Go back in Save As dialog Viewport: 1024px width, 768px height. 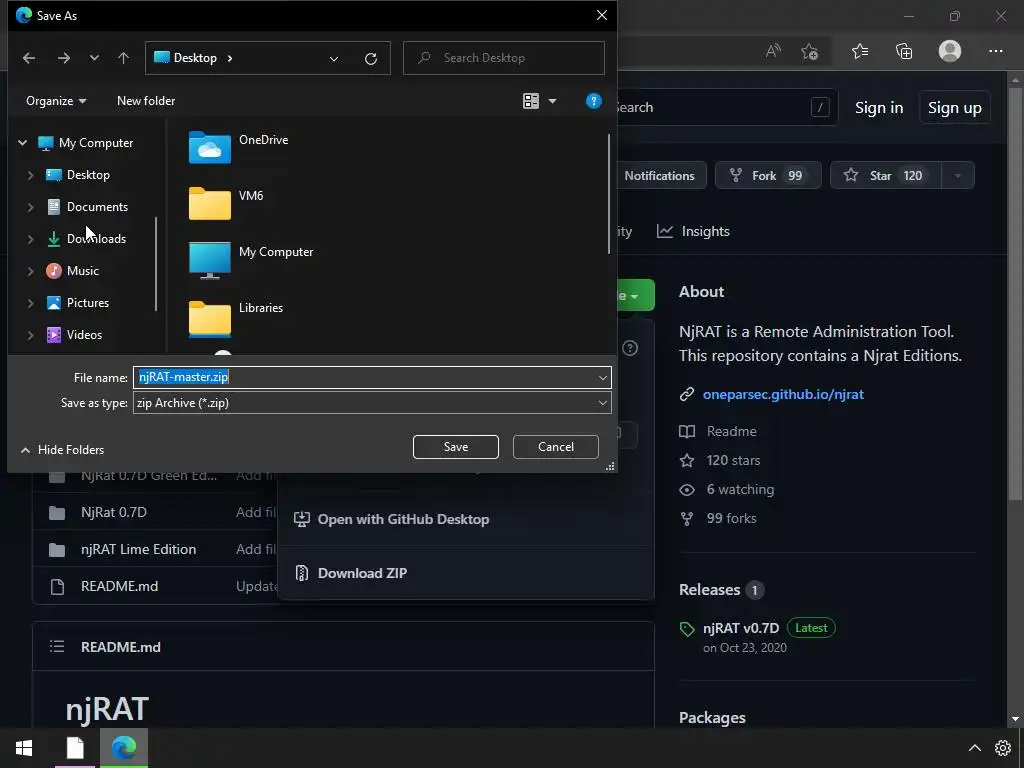29,58
